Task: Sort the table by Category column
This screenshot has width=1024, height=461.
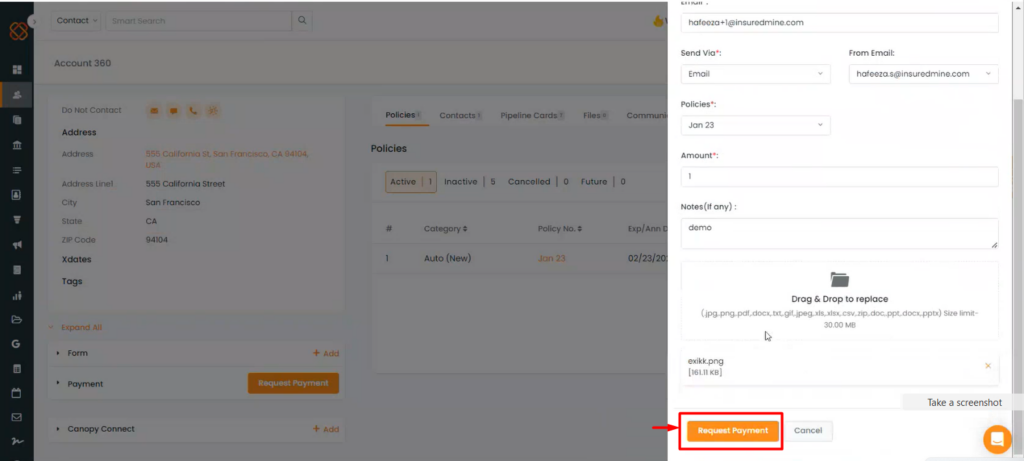Action: 445,229
